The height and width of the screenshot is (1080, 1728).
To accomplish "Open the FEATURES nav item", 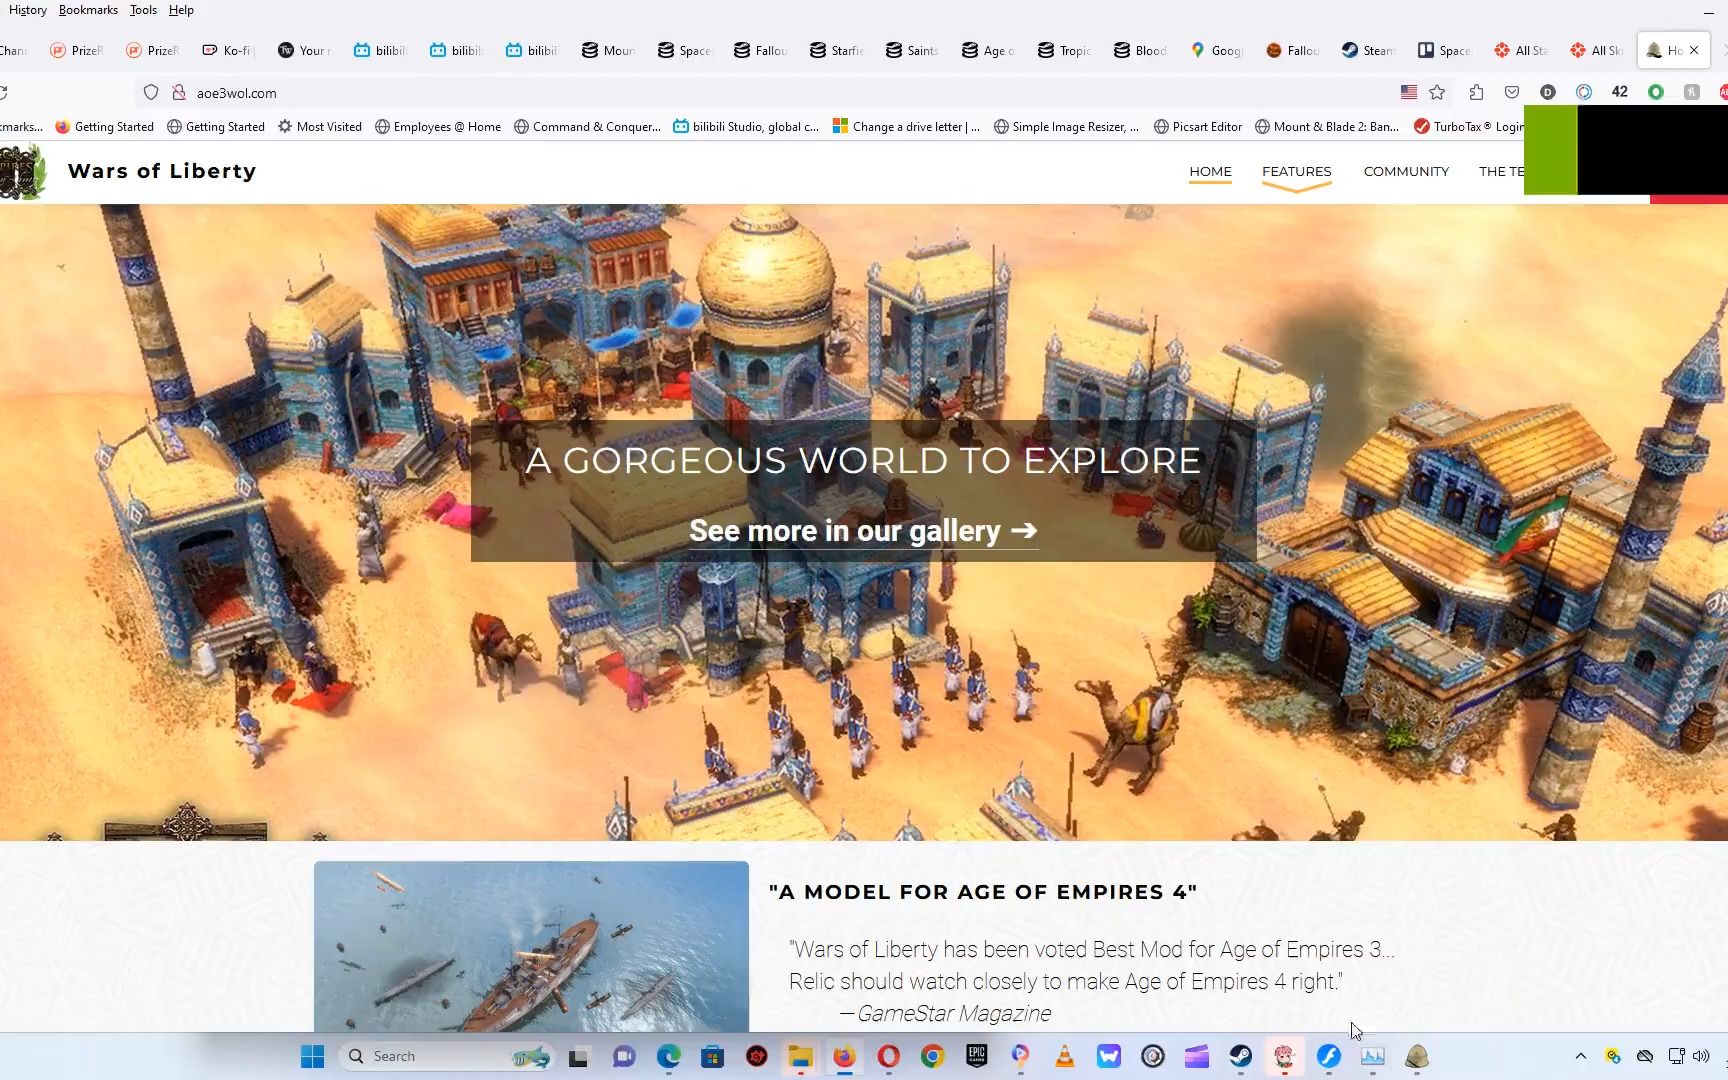I will 1296,171.
